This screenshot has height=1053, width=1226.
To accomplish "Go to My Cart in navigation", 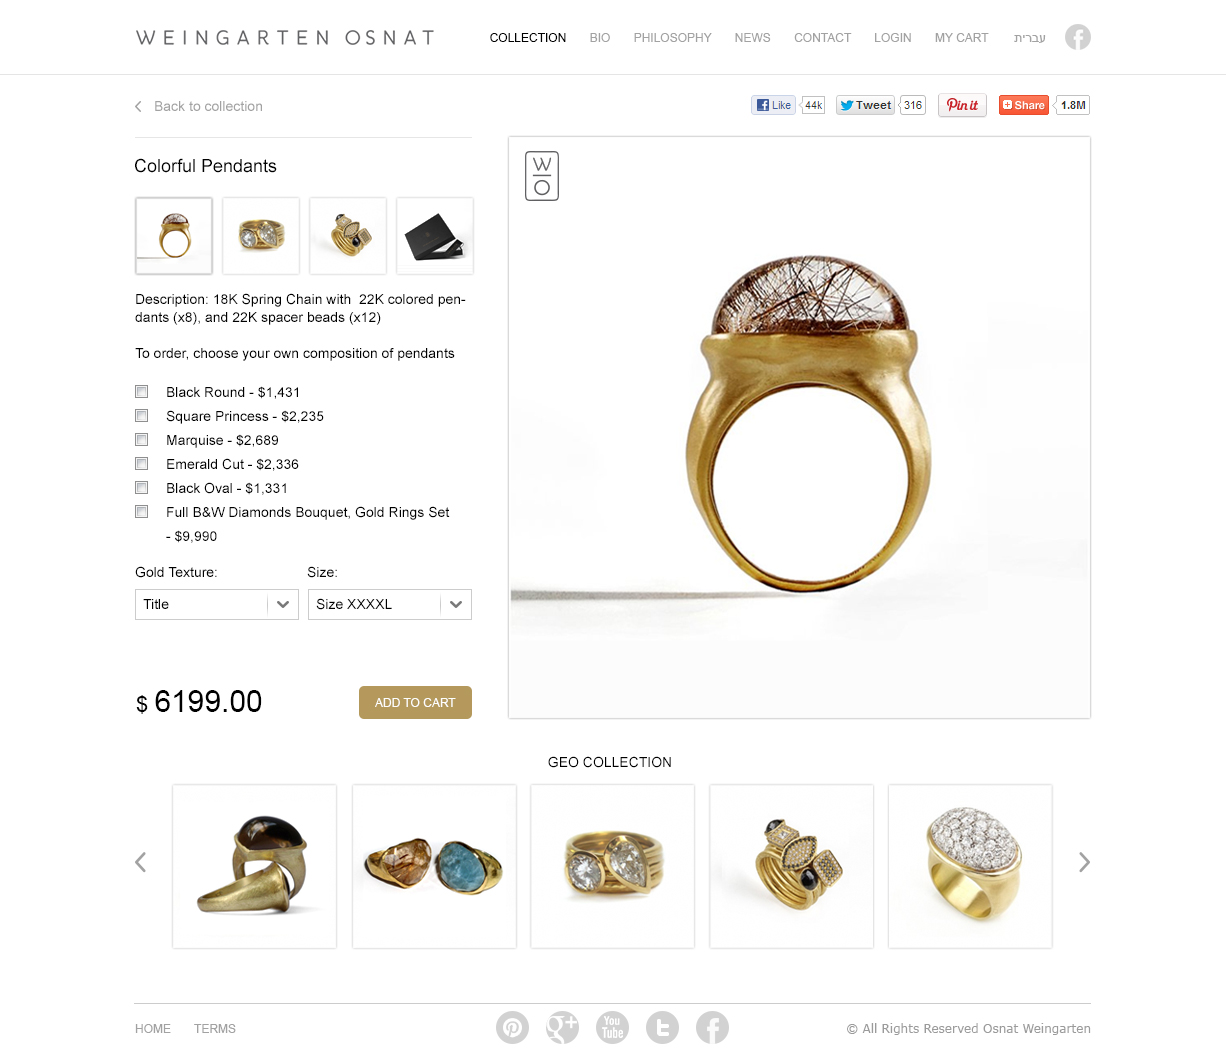I will 961,38.
